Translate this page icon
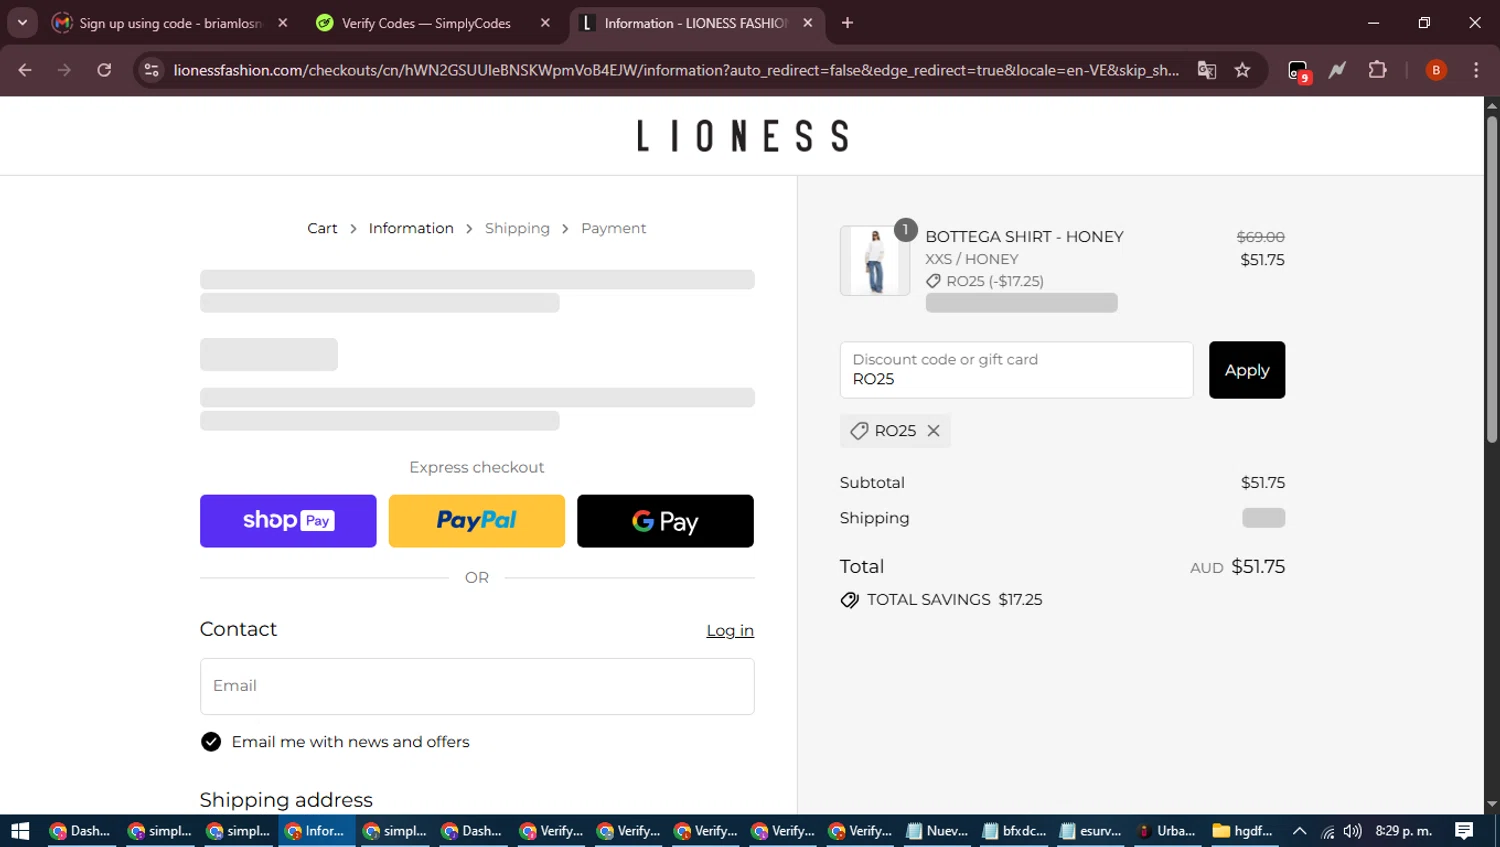The image size is (1500, 847). (1207, 70)
